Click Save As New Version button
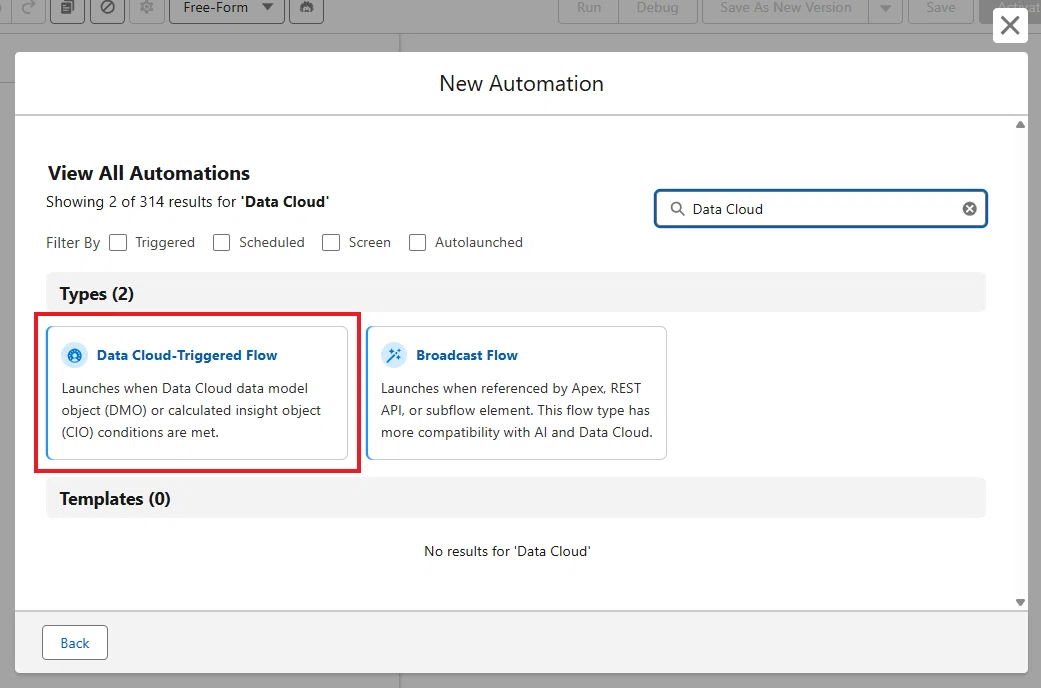1041x688 pixels. [785, 8]
